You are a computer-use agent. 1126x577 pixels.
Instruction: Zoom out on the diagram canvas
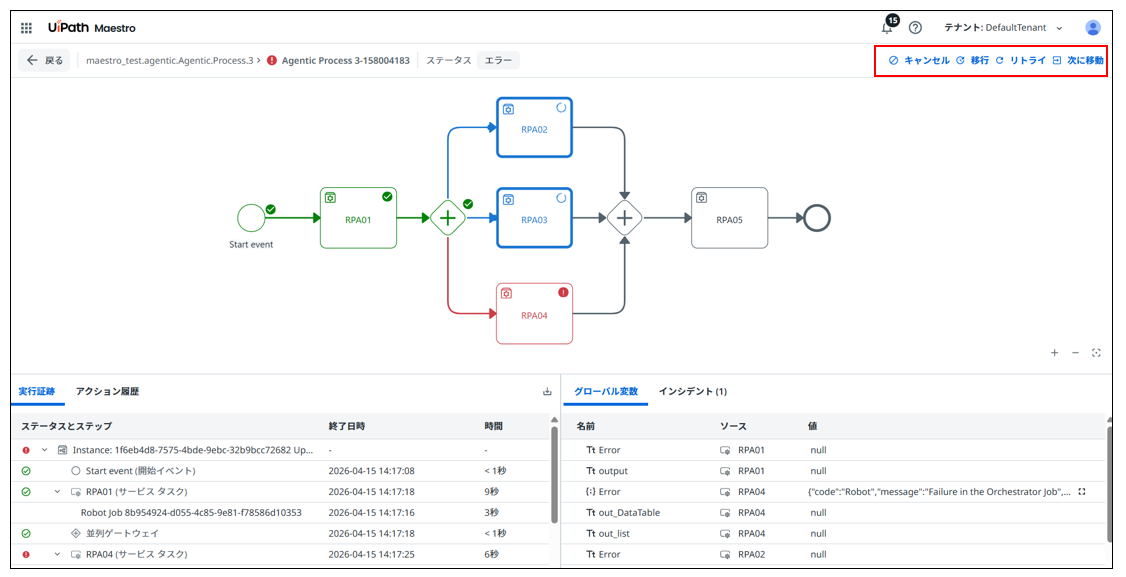click(x=1075, y=353)
